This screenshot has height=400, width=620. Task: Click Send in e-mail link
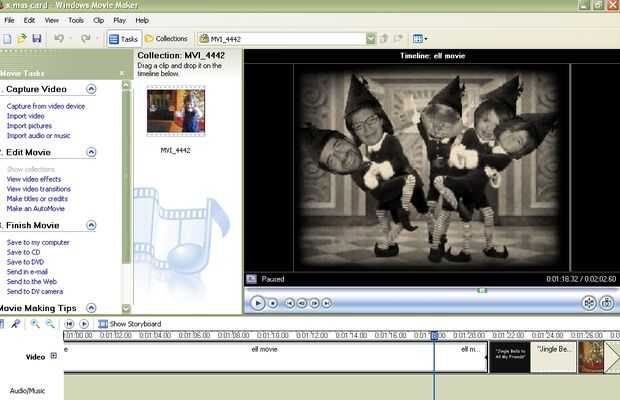point(27,272)
